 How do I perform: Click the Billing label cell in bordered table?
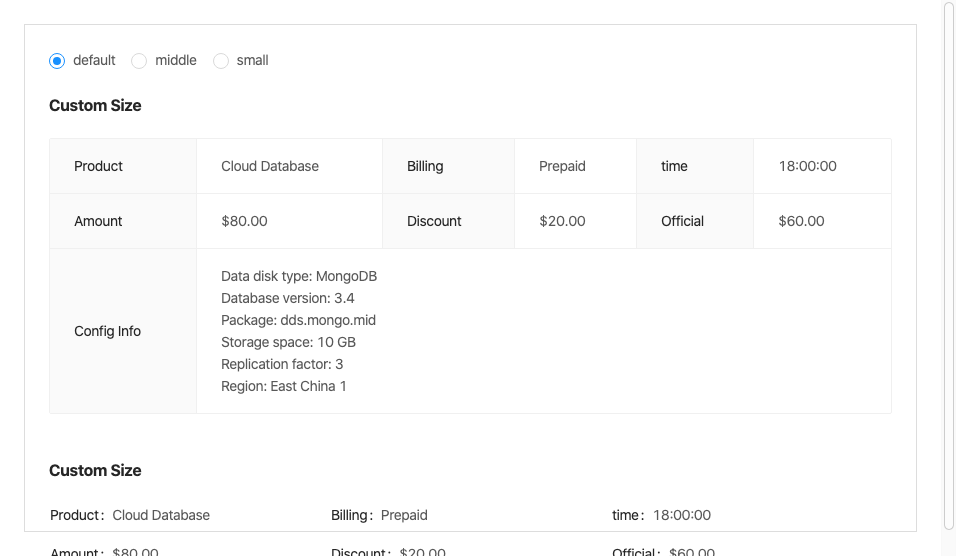tap(425, 166)
